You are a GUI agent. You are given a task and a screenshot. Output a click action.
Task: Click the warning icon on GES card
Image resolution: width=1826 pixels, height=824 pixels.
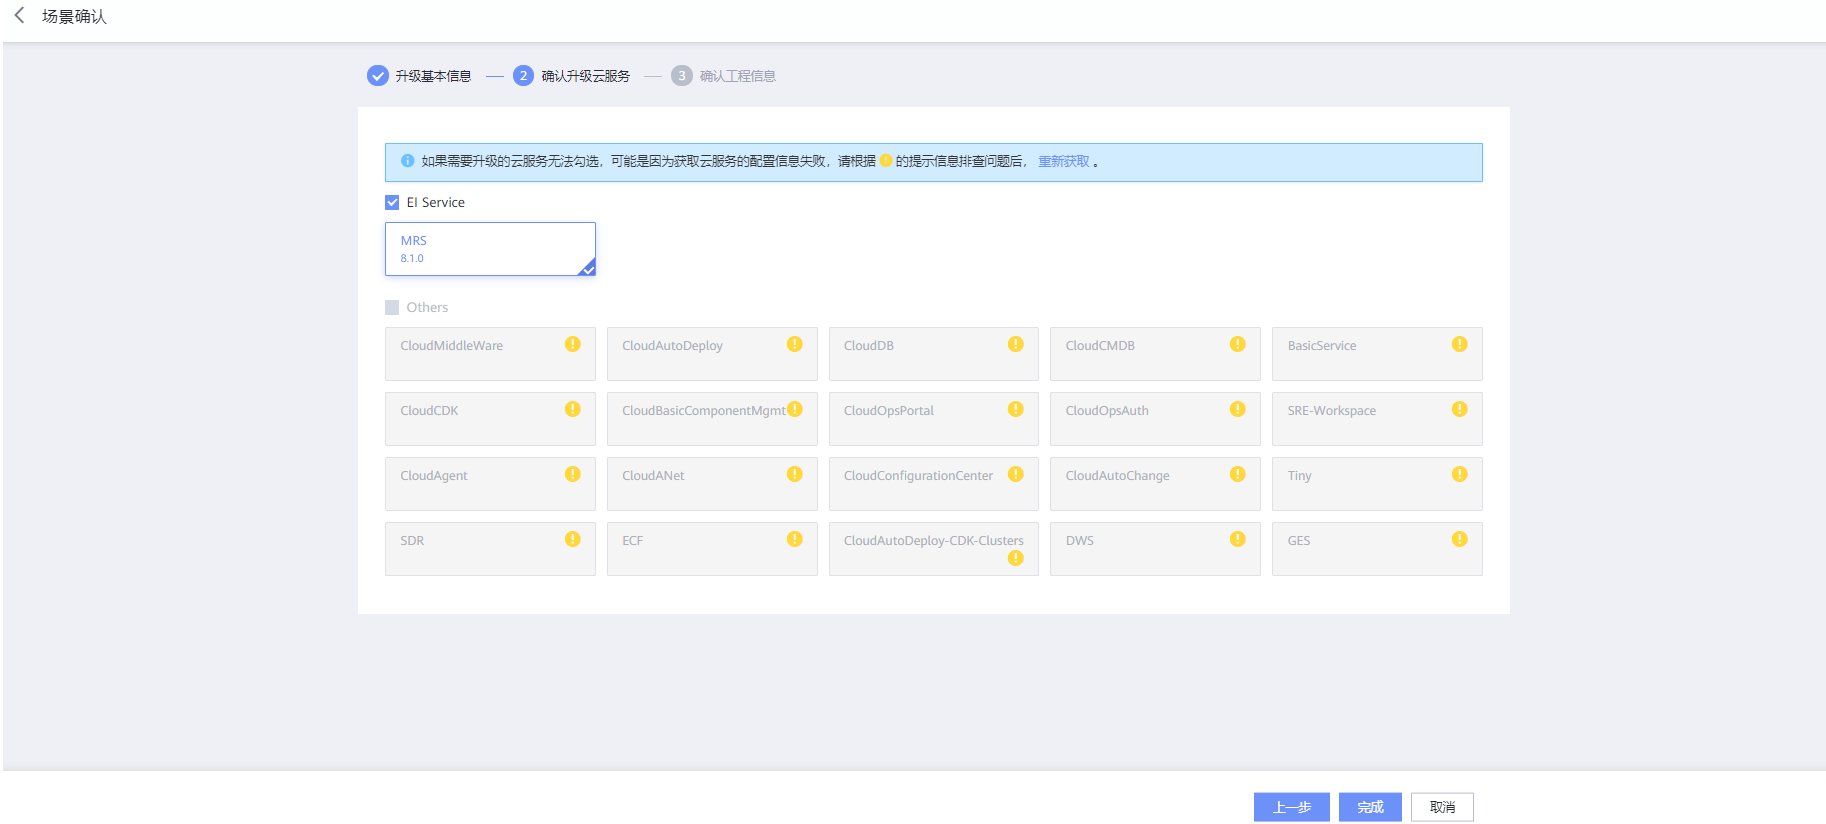click(x=1459, y=539)
